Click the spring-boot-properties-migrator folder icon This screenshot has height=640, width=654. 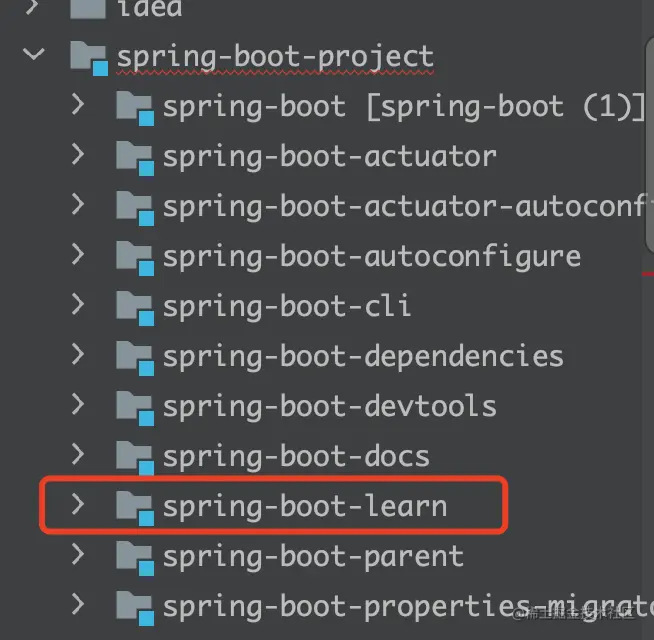135,608
